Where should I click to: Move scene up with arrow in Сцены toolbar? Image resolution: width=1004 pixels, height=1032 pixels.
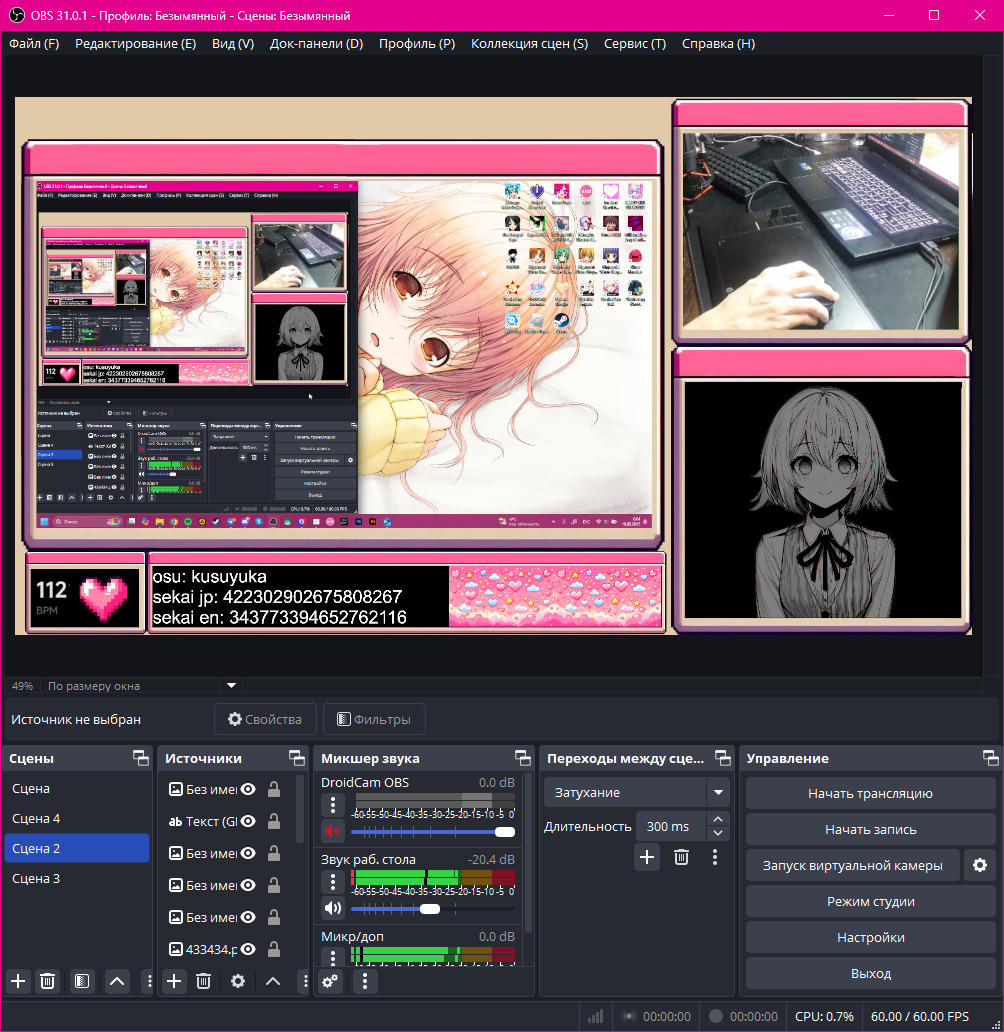click(x=117, y=981)
